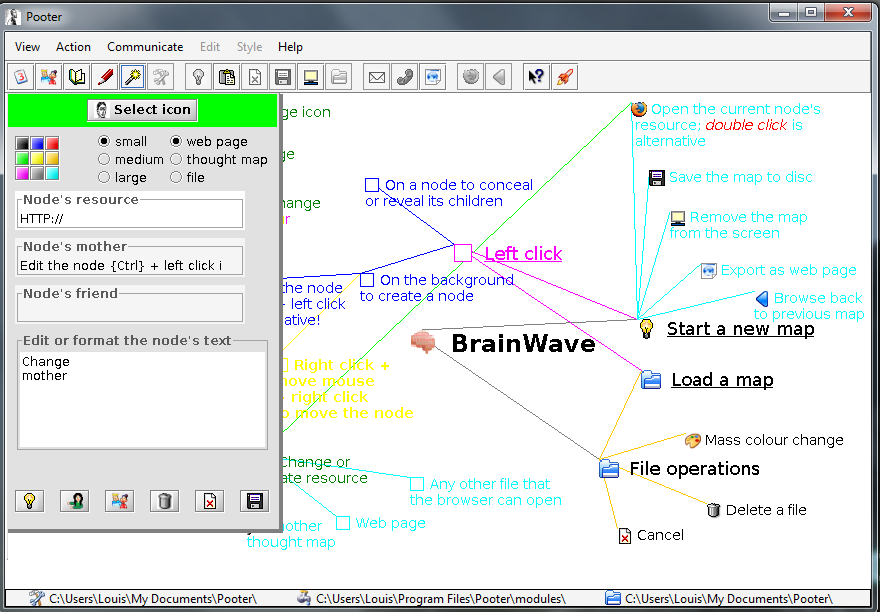Open the Style menu

tap(249, 47)
